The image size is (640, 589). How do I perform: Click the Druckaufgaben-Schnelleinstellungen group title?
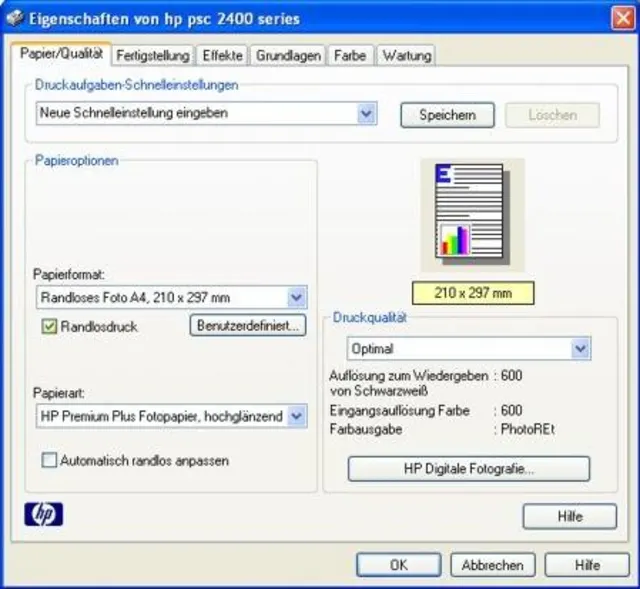pyautogui.click(x=136, y=85)
